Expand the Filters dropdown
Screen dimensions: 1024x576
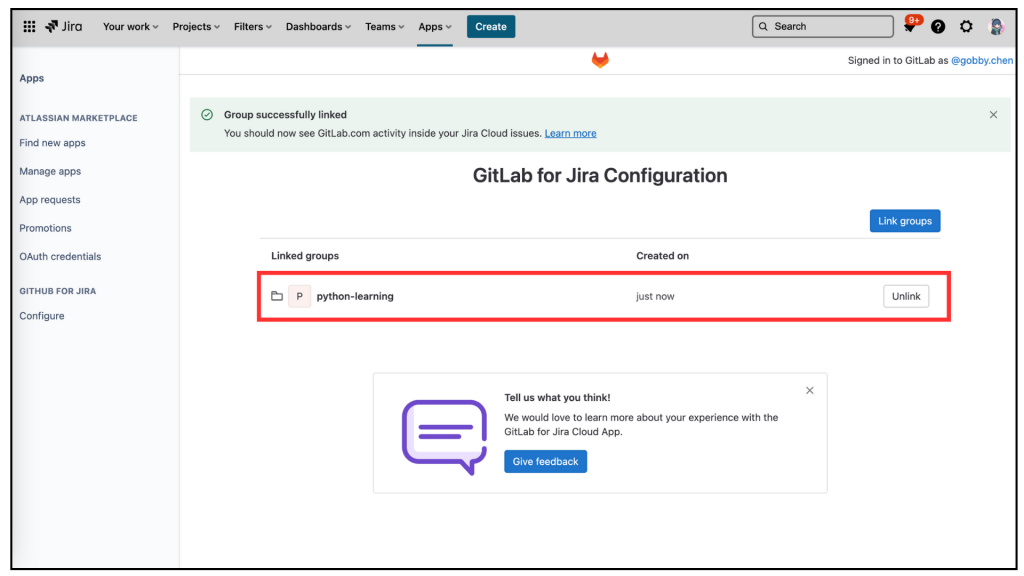pos(253,27)
